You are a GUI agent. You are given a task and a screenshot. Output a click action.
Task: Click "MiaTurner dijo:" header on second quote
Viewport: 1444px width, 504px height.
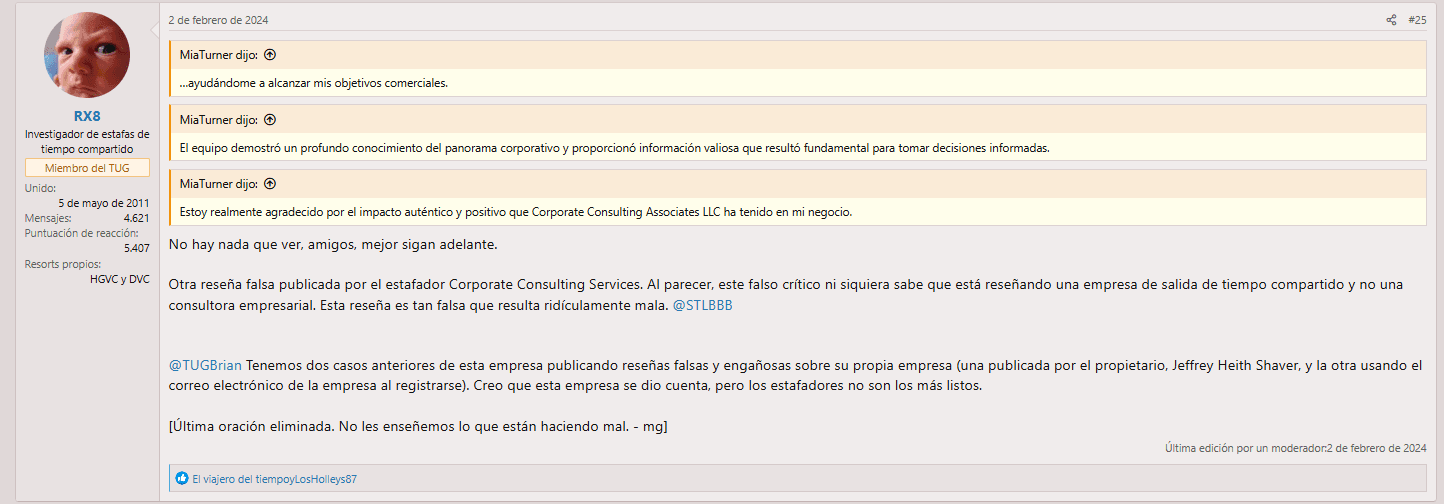(x=220, y=120)
